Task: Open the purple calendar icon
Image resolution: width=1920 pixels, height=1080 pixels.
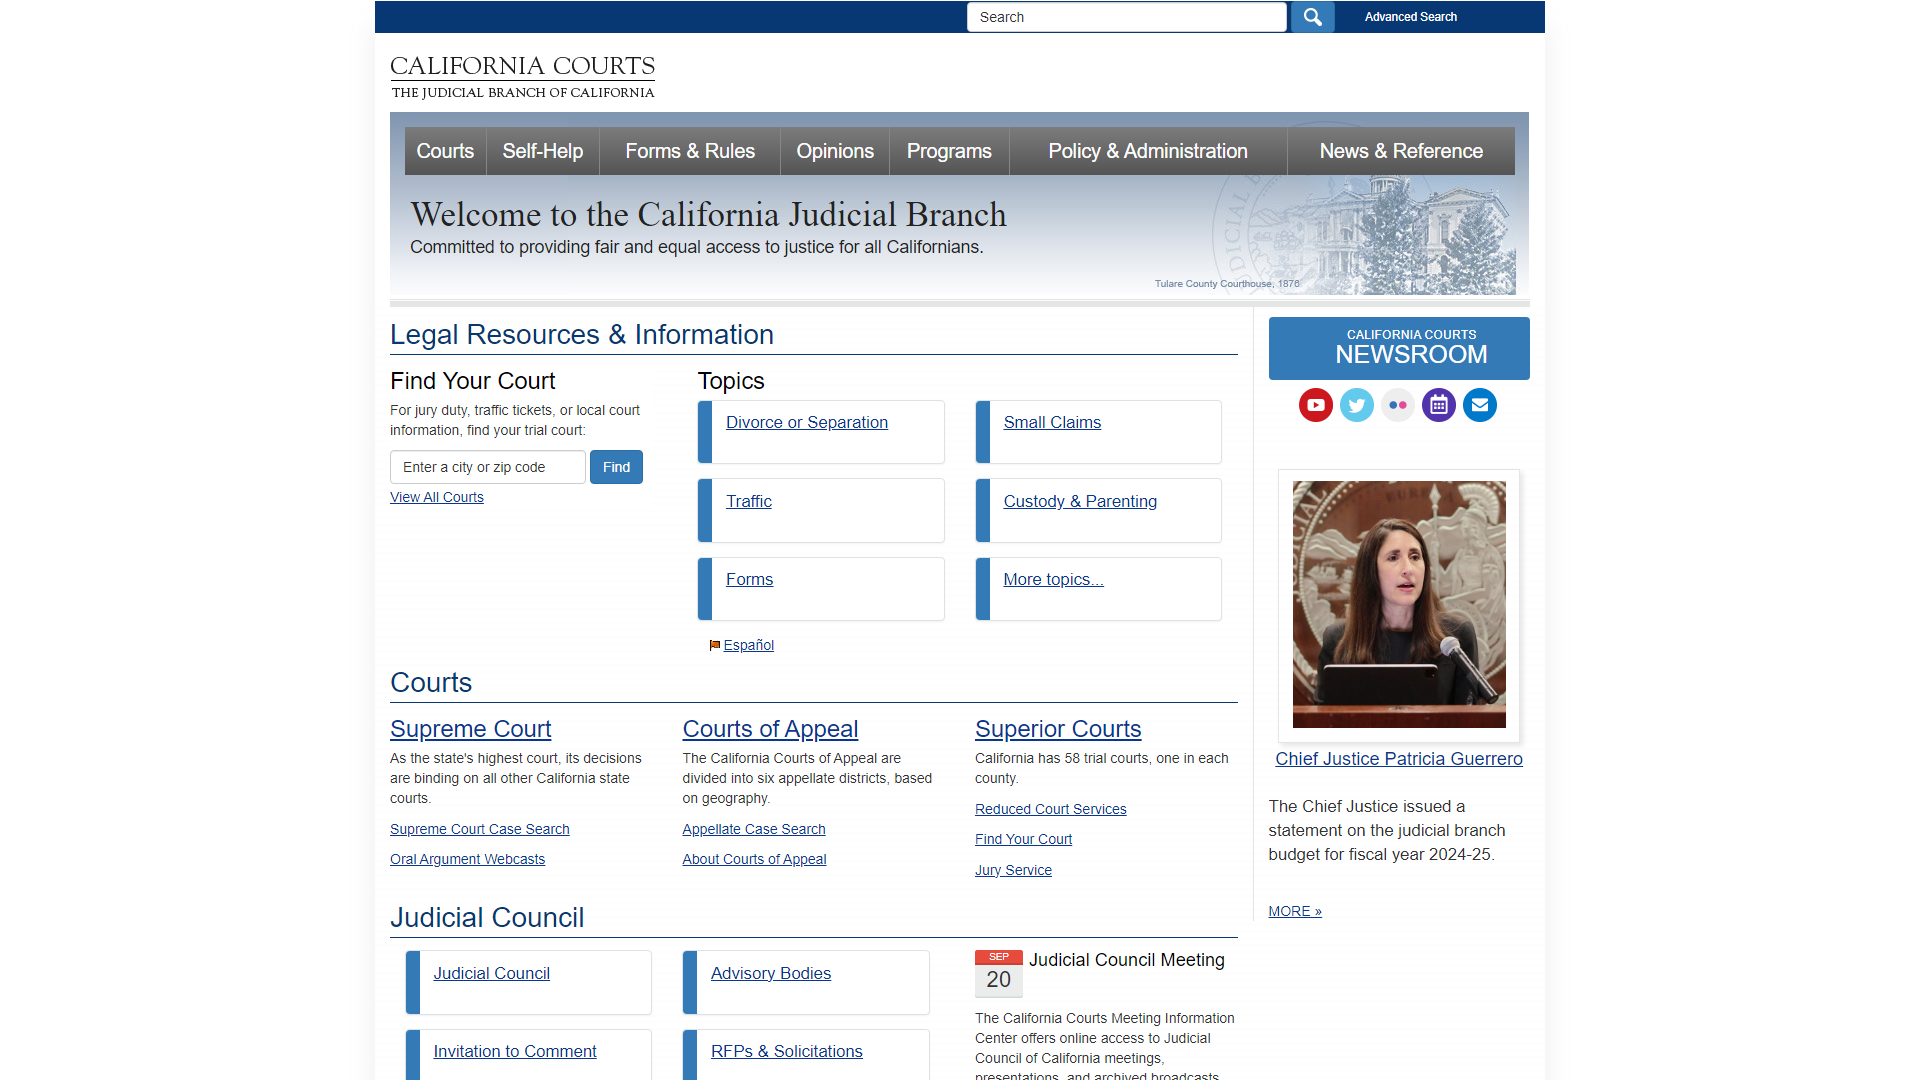Action: [x=1439, y=405]
